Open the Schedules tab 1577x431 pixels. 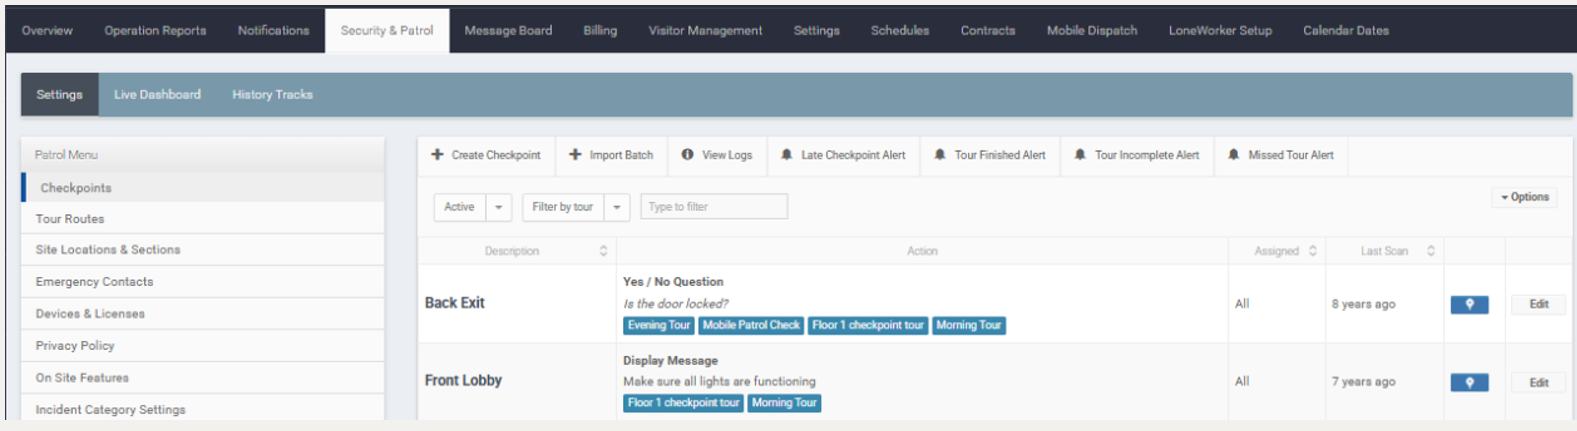tap(900, 31)
